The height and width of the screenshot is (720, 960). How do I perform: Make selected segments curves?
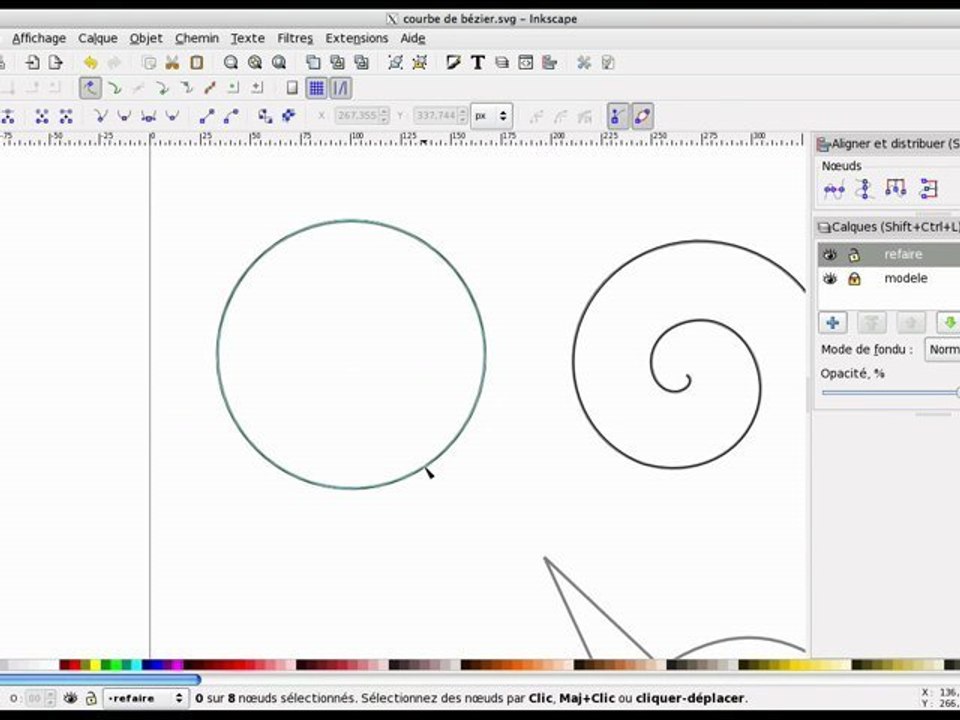(x=231, y=116)
